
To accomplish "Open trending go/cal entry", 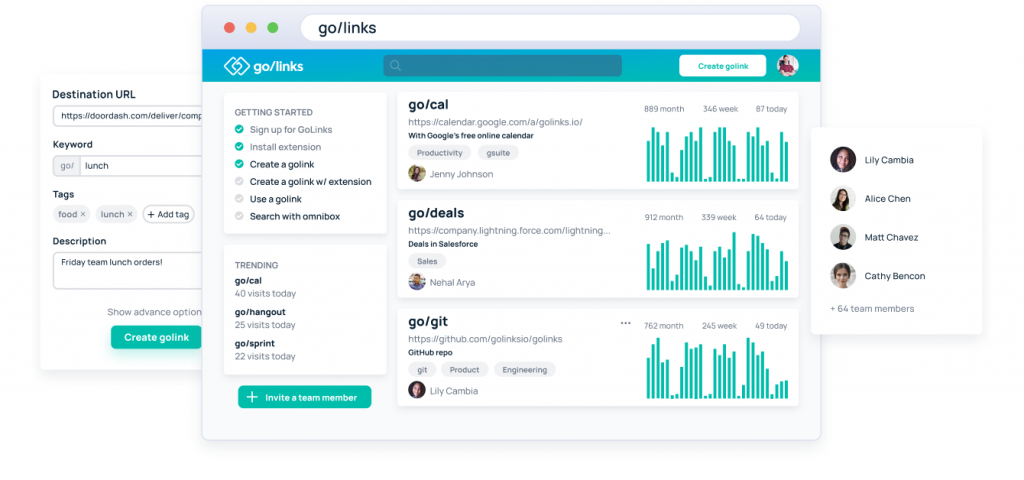I will click(x=248, y=281).
